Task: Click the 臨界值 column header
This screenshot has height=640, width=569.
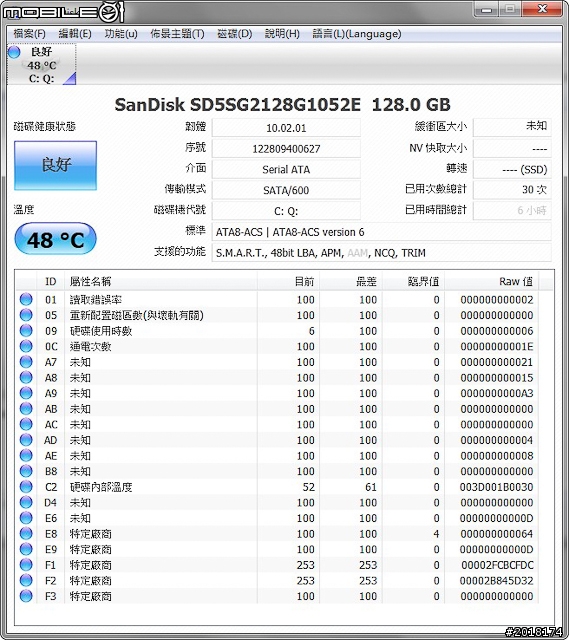Action: pos(413,281)
